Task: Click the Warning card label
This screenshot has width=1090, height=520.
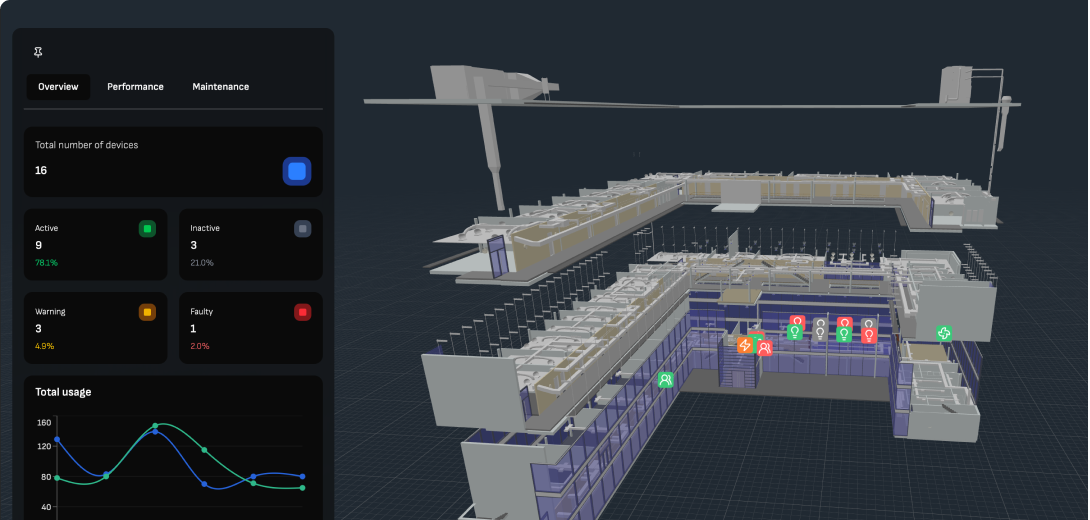Action: 50,311
